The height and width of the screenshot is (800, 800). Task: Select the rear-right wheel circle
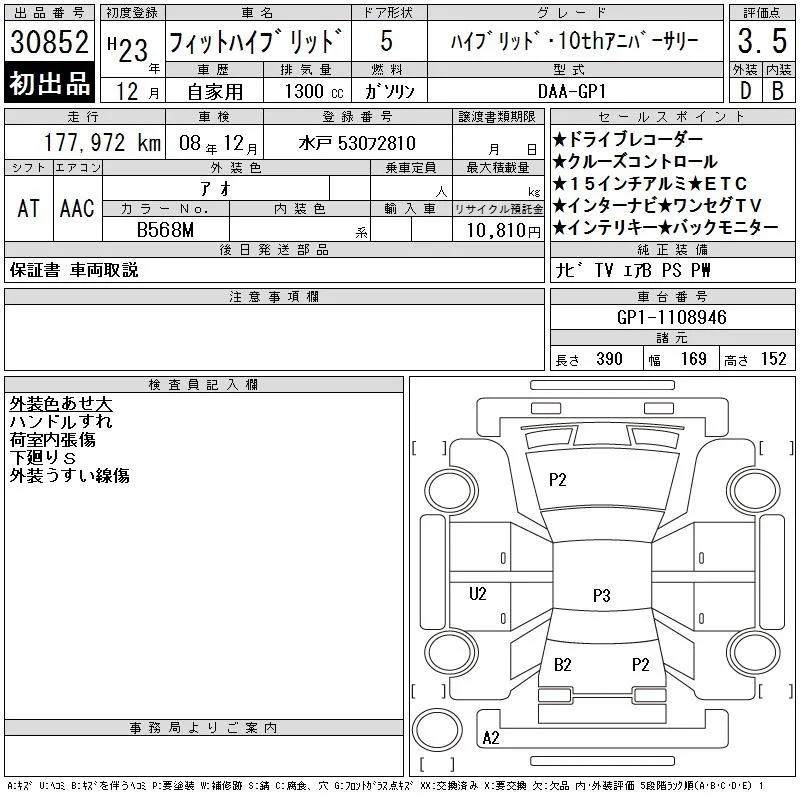coord(754,652)
